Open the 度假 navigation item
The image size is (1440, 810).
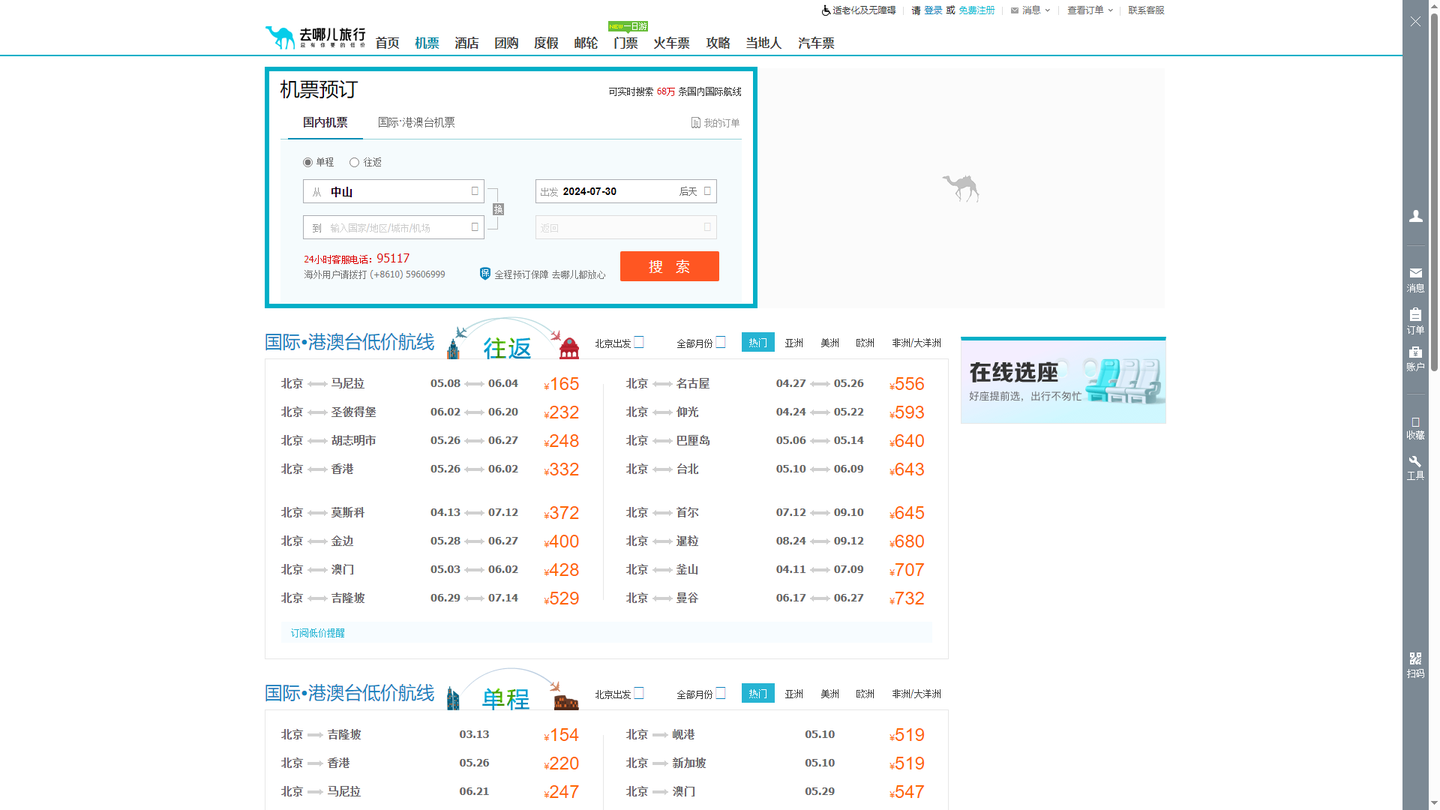pos(546,43)
